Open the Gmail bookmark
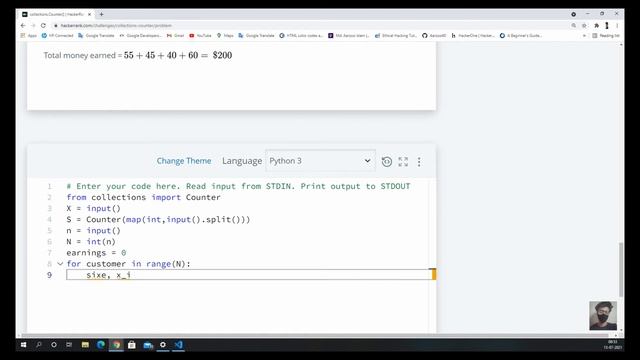The width and height of the screenshot is (640, 360). (x=176, y=36)
